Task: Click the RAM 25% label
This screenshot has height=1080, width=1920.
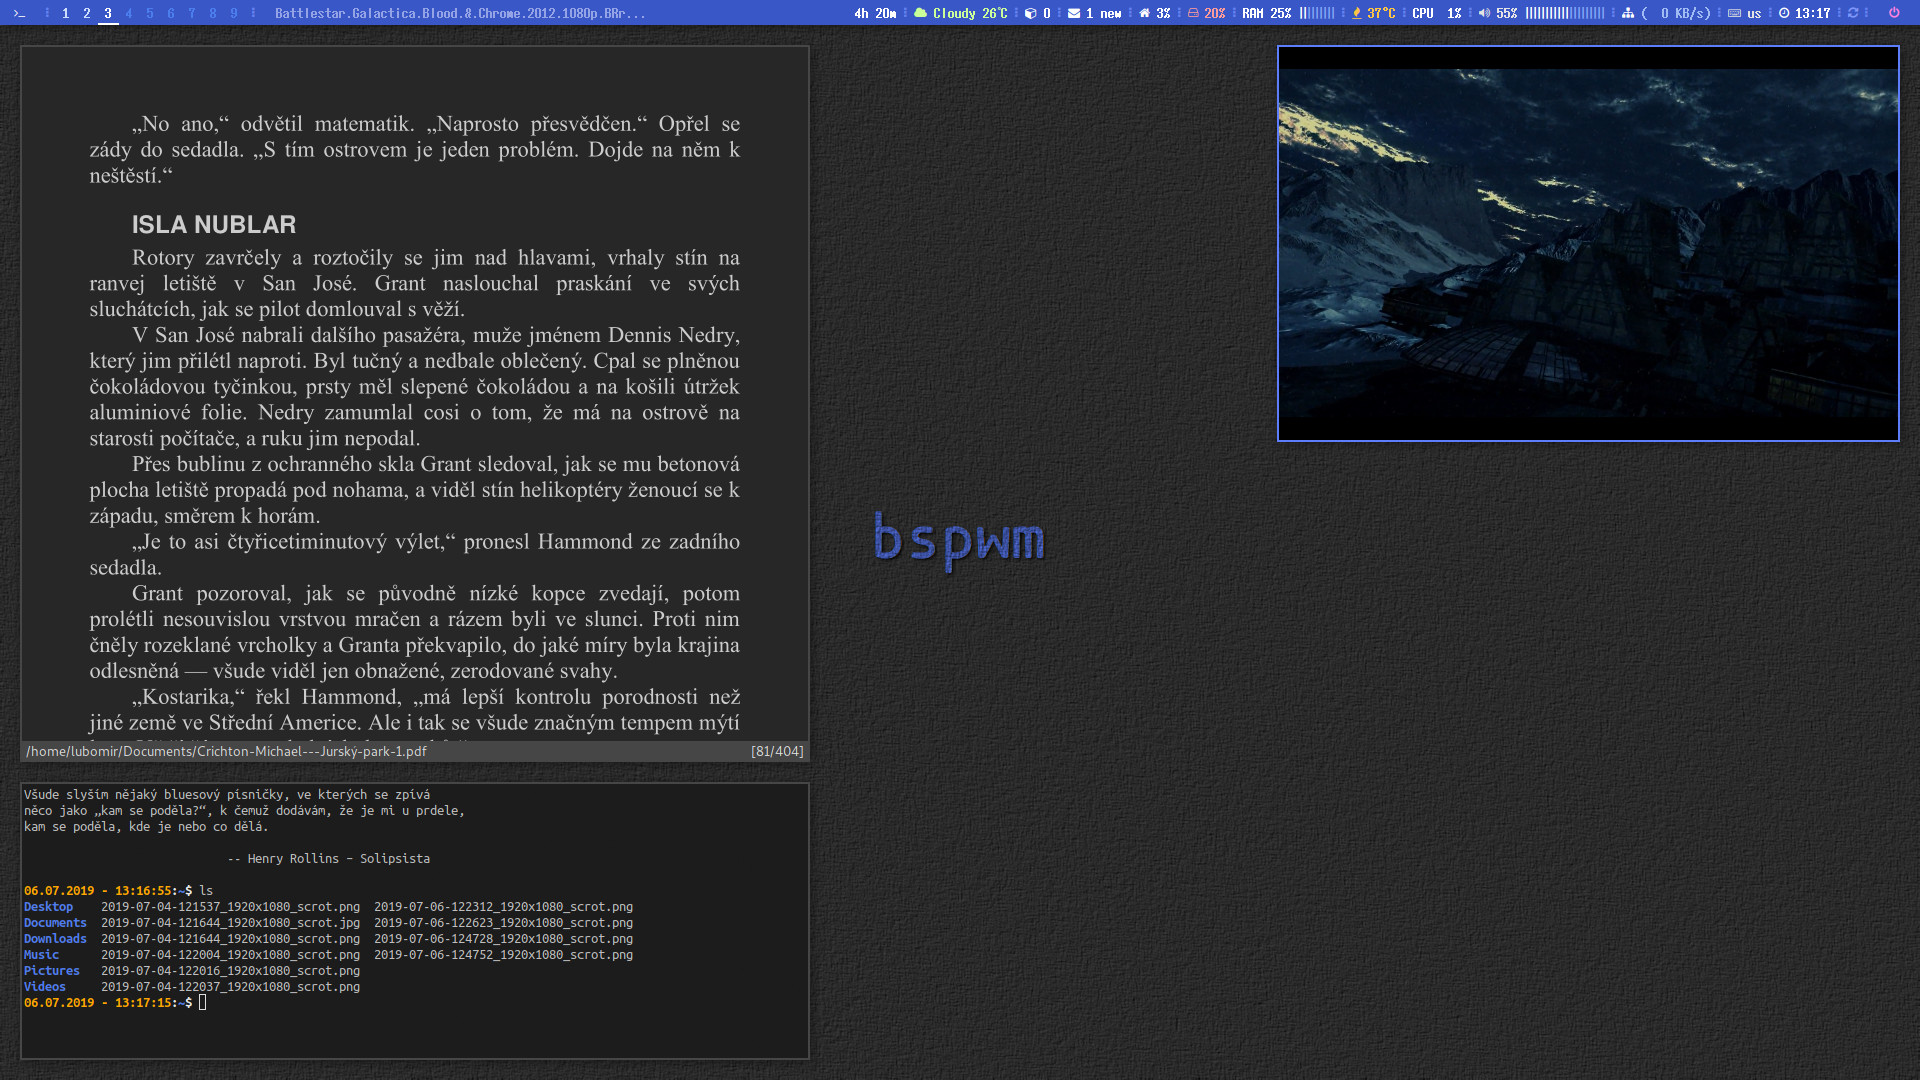Action: click(1267, 13)
